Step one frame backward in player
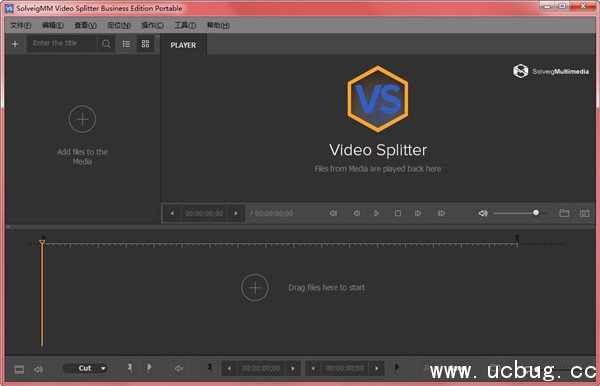This screenshot has height=386, width=600. (357, 213)
